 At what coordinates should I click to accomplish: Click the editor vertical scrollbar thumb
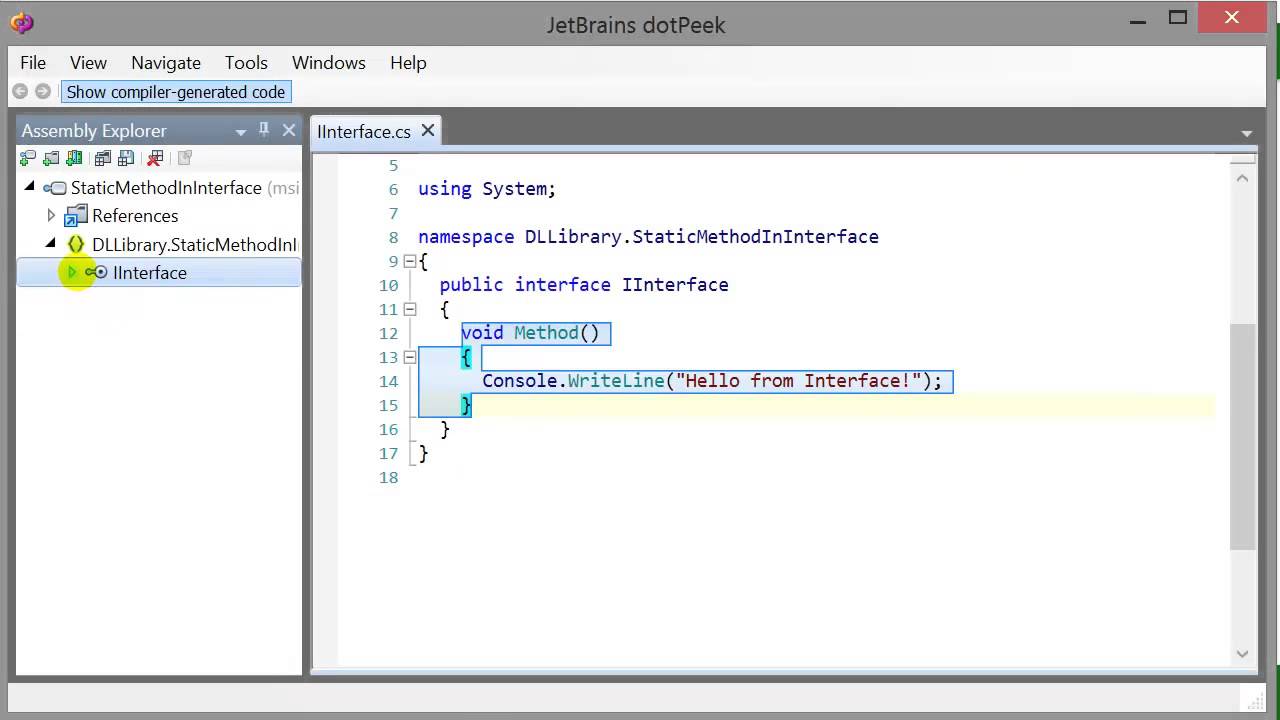[1243, 436]
